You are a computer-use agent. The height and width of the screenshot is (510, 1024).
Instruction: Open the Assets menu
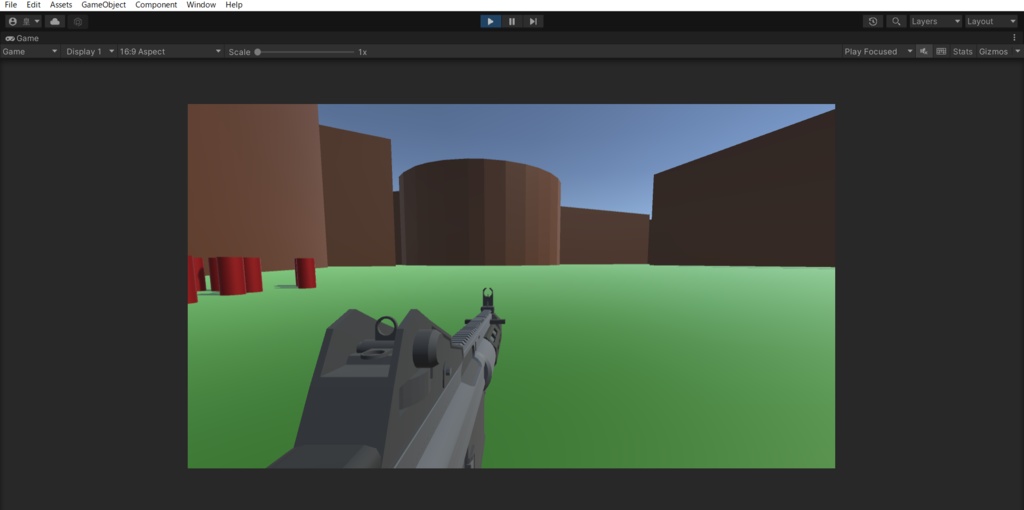pos(61,5)
